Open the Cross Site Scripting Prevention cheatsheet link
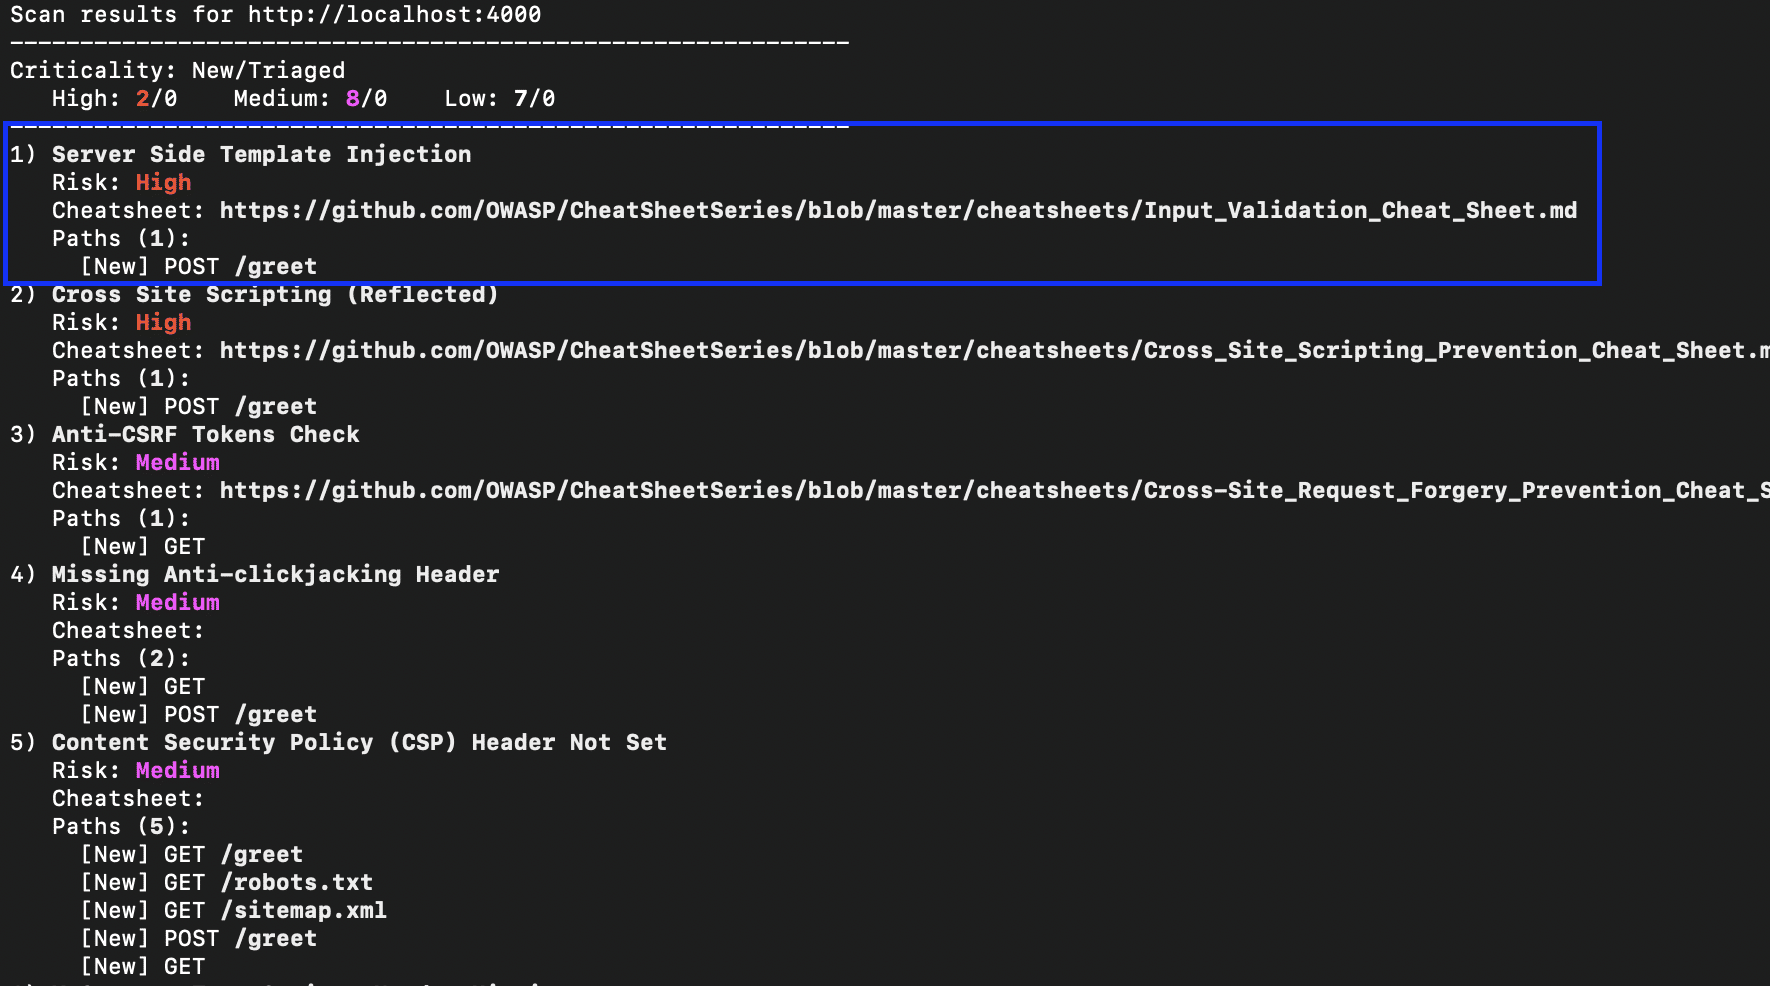Image resolution: width=1770 pixels, height=986 pixels. pyautogui.click(x=994, y=350)
